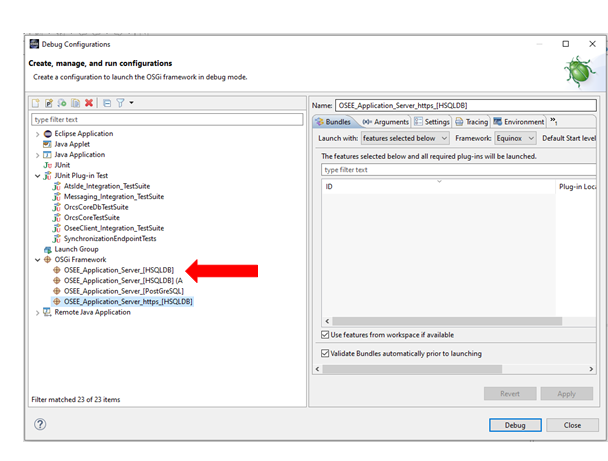Select OSEE_Application_Server_[PostGreSQL] configuration
Screen dimensions: 608x461
tap(124, 291)
